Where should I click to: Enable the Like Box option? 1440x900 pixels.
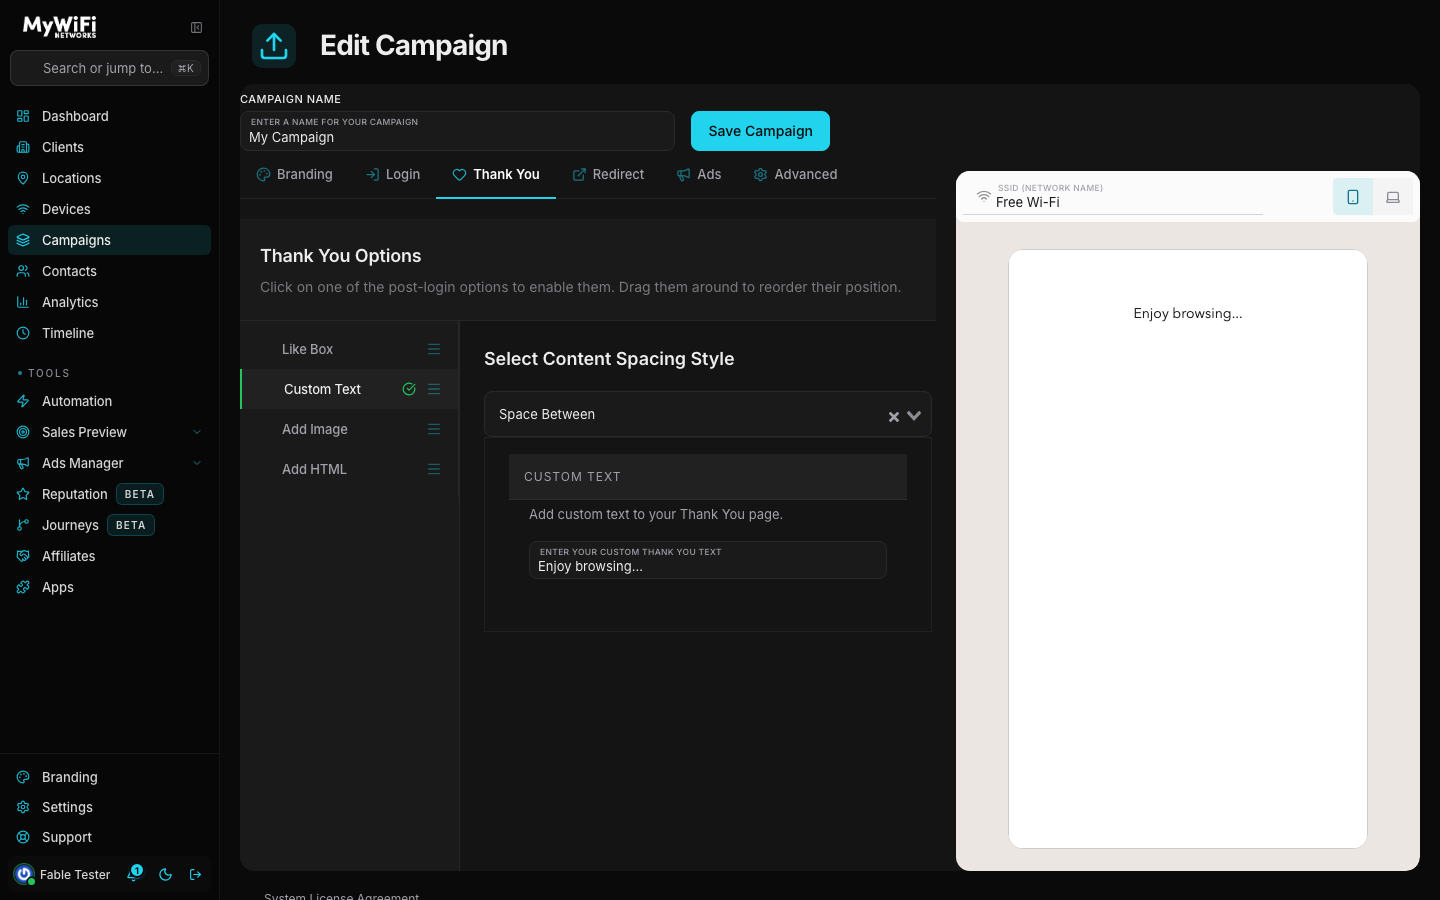point(307,349)
